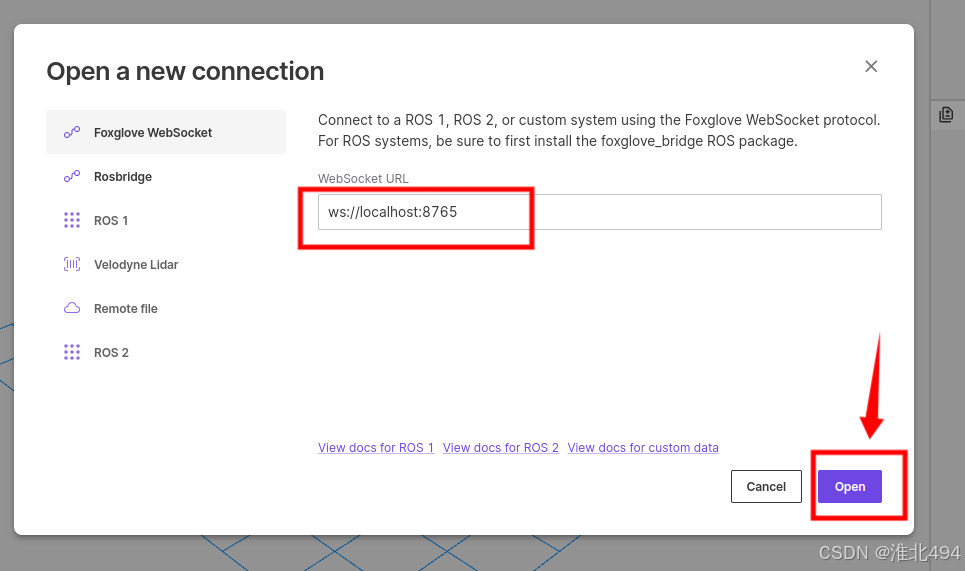Image resolution: width=965 pixels, height=571 pixels.
Task: Open View docs for ROS 2 link
Action: click(x=501, y=448)
